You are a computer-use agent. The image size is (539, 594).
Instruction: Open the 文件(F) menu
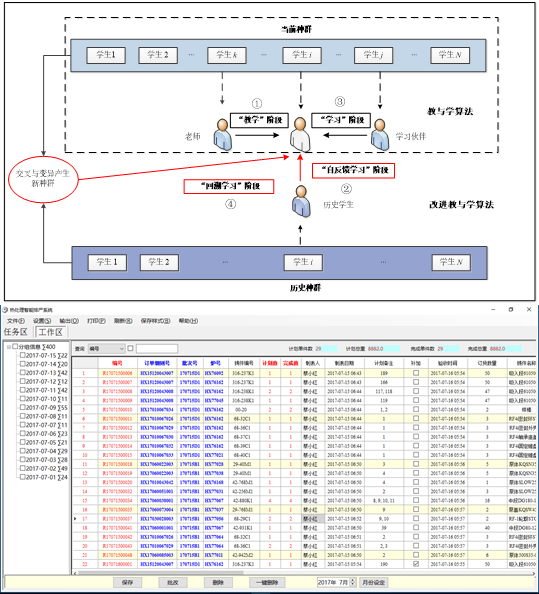[16, 321]
